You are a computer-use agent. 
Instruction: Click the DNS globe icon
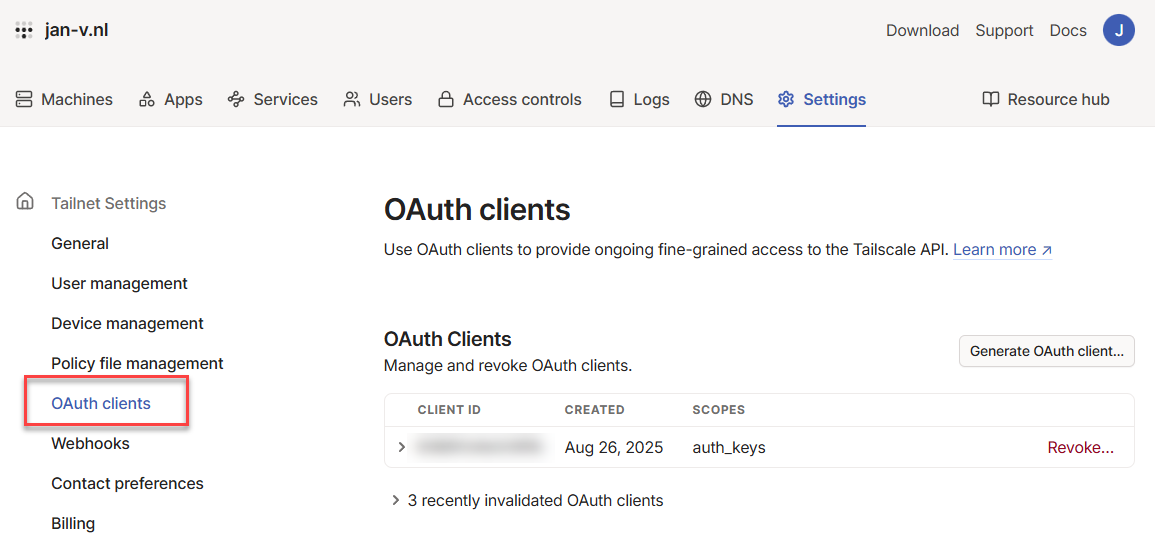[703, 99]
